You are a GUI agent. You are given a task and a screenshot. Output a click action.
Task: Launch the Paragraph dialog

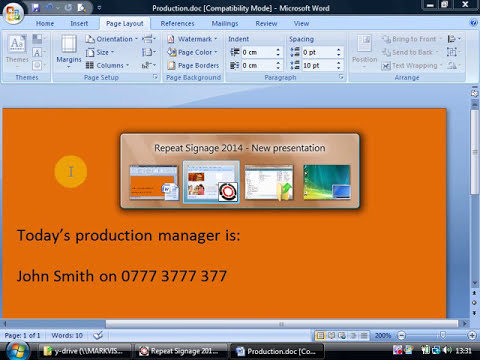click(341, 77)
